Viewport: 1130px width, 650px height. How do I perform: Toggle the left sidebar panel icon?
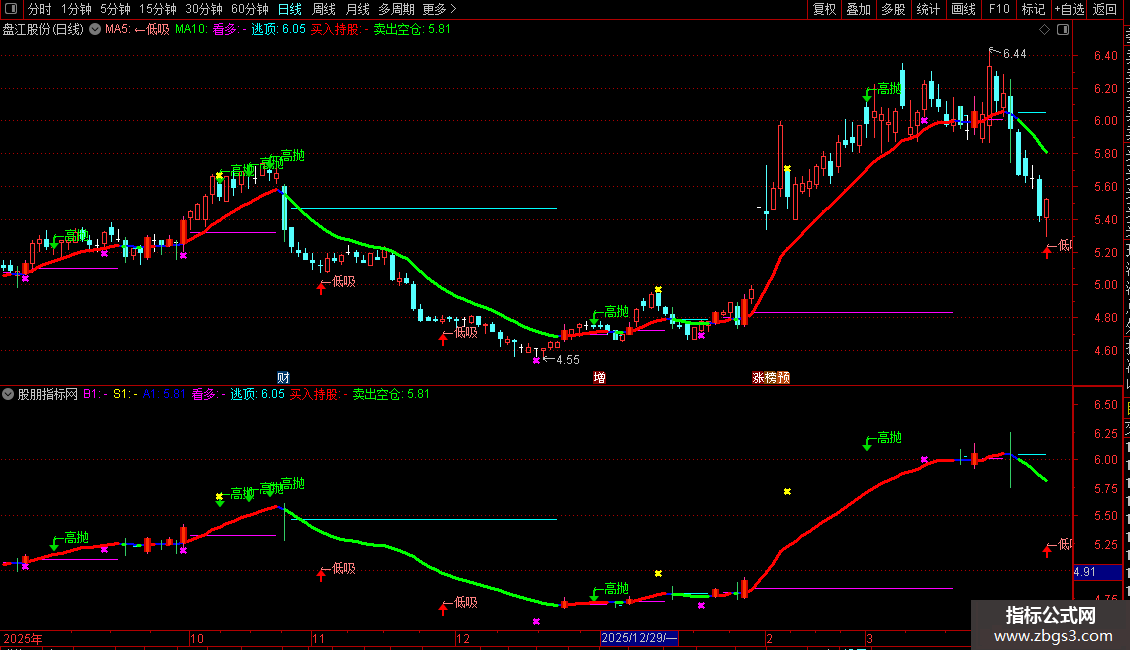[x=11, y=9]
